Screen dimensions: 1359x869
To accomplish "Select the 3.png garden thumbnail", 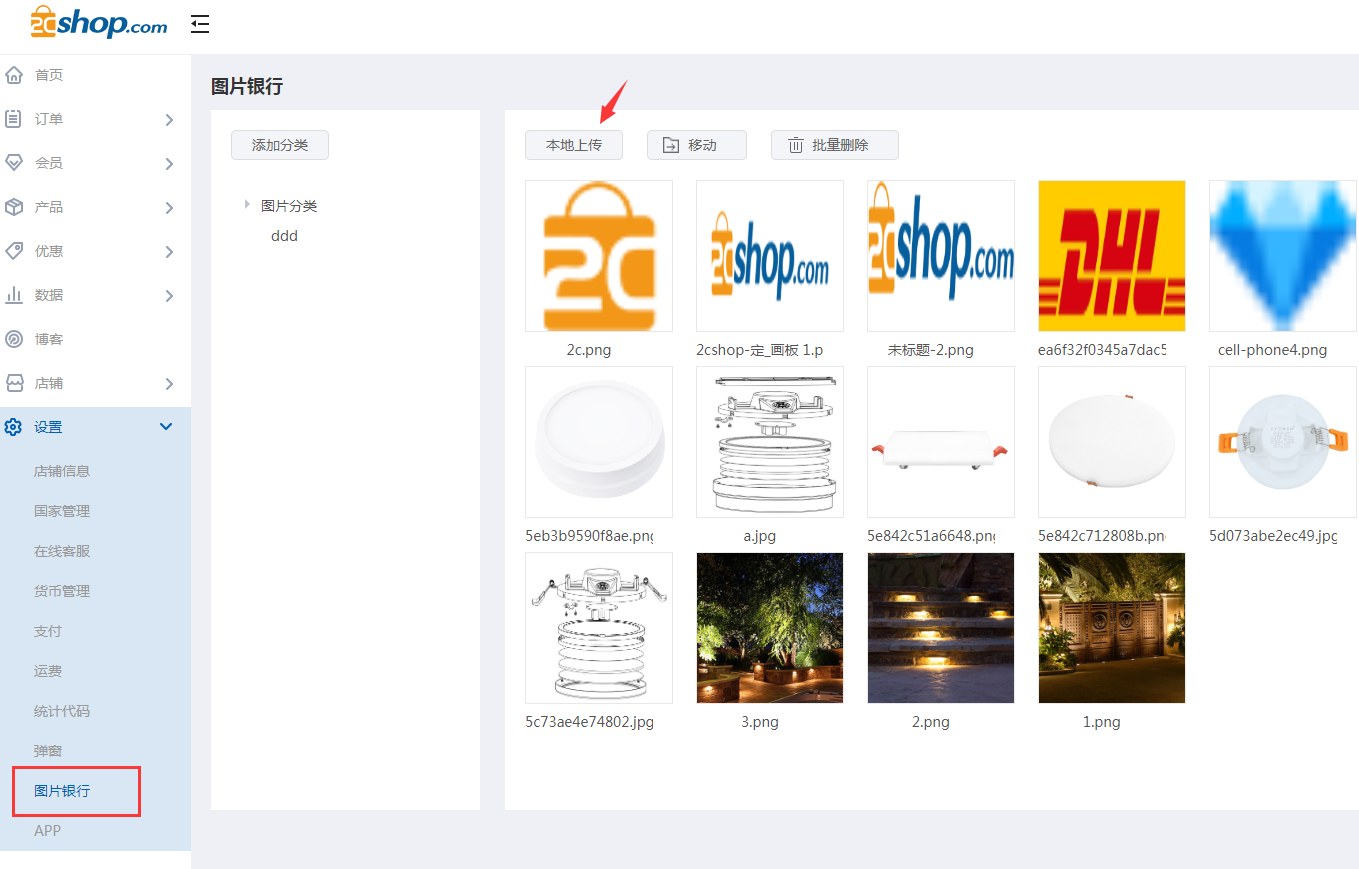I will pos(770,628).
